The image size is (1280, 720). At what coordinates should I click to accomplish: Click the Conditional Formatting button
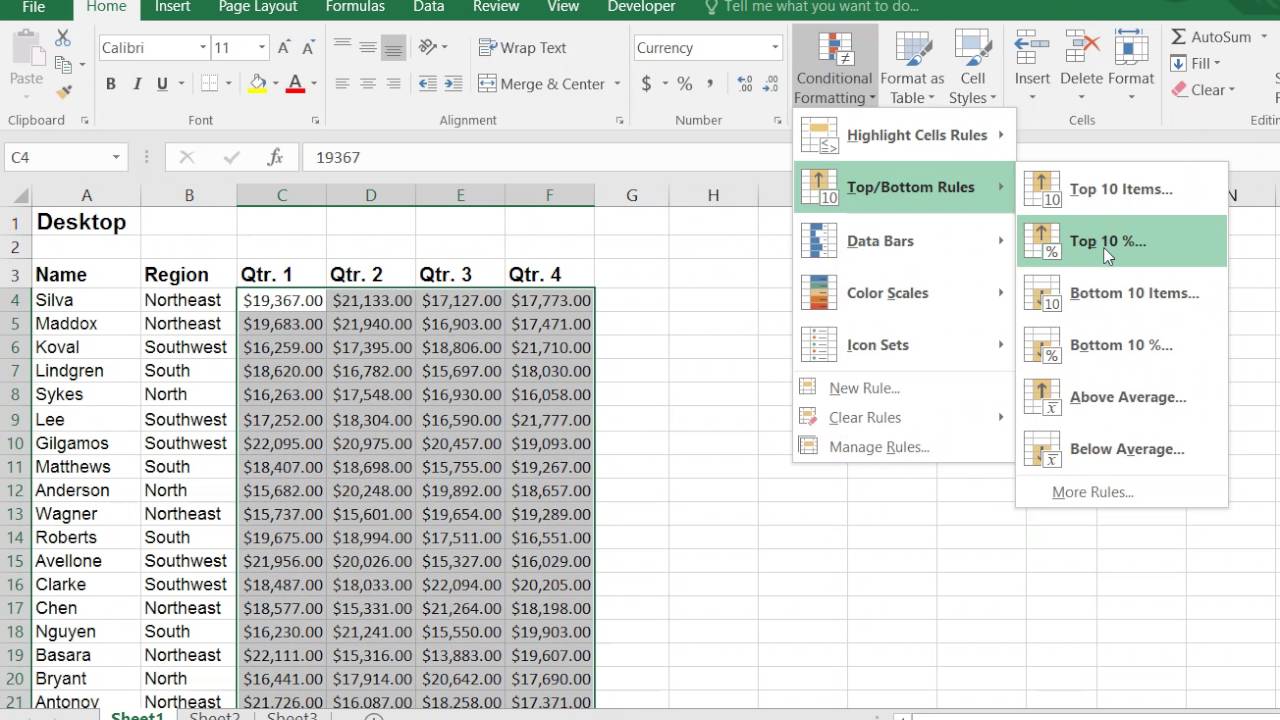point(835,67)
